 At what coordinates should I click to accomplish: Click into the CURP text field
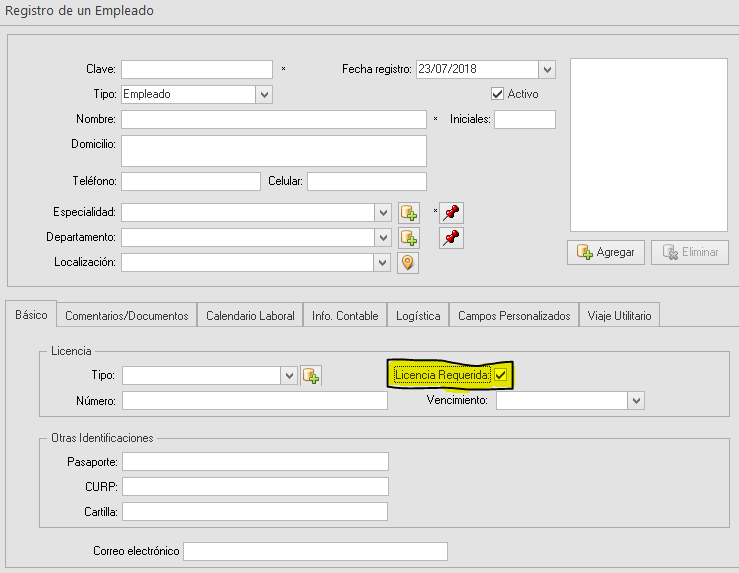(x=255, y=486)
